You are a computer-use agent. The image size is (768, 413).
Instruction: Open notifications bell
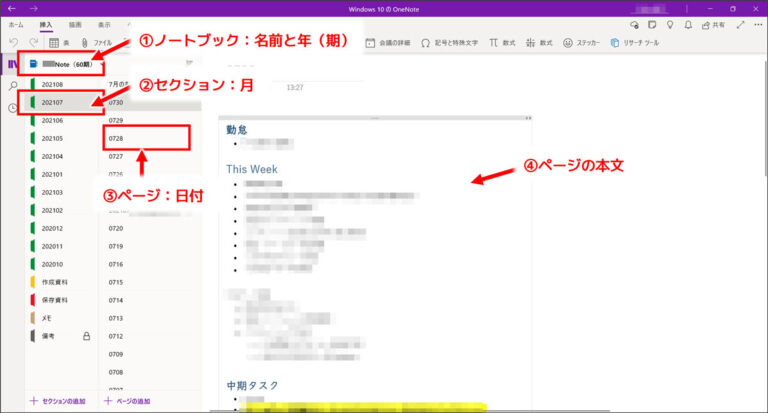coord(688,24)
